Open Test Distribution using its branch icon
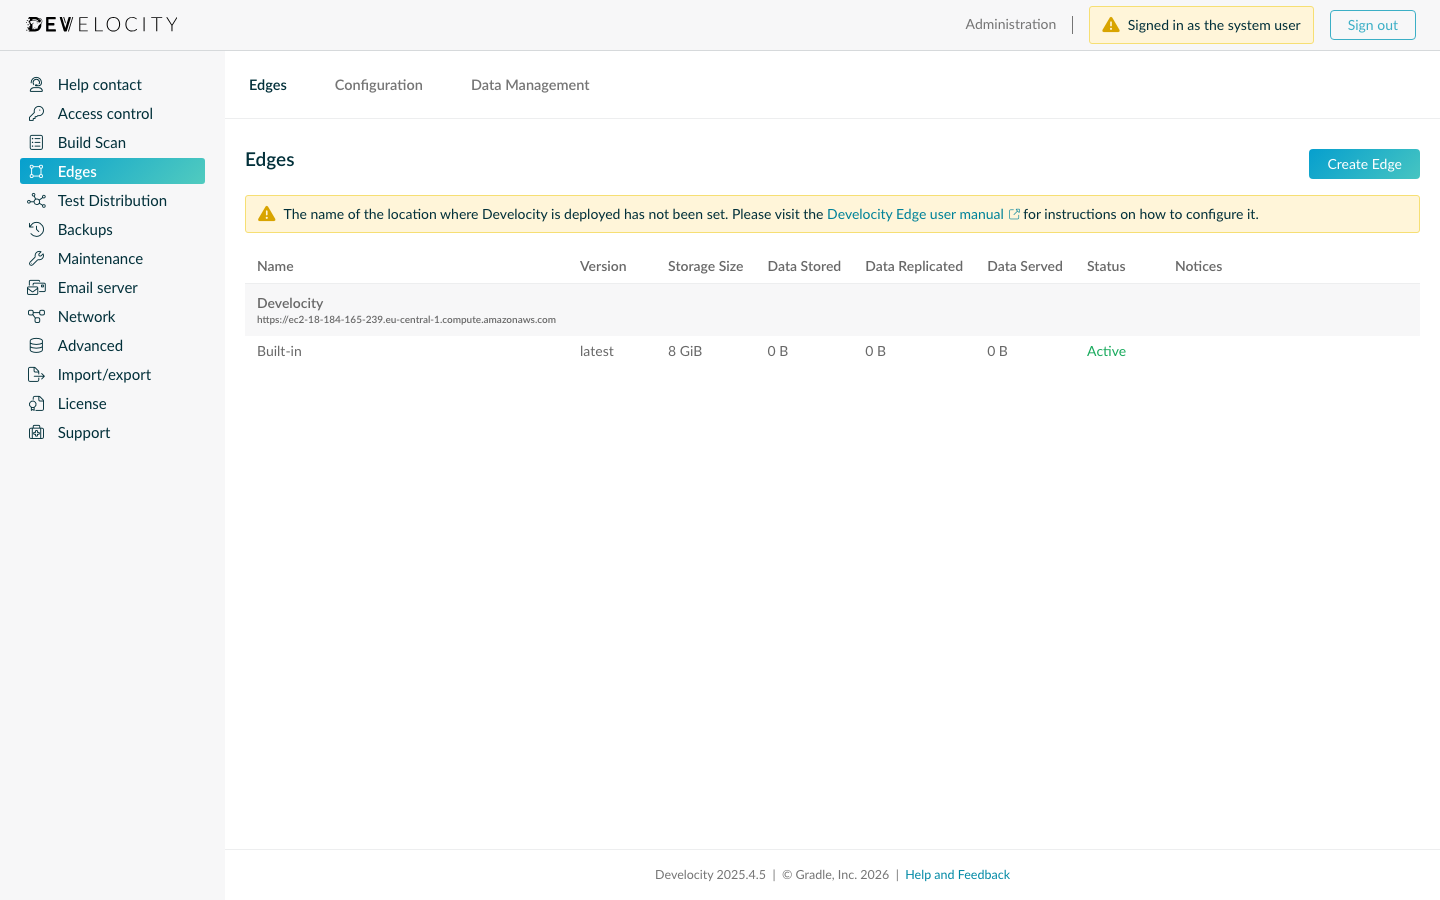 [x=36, y=200]
